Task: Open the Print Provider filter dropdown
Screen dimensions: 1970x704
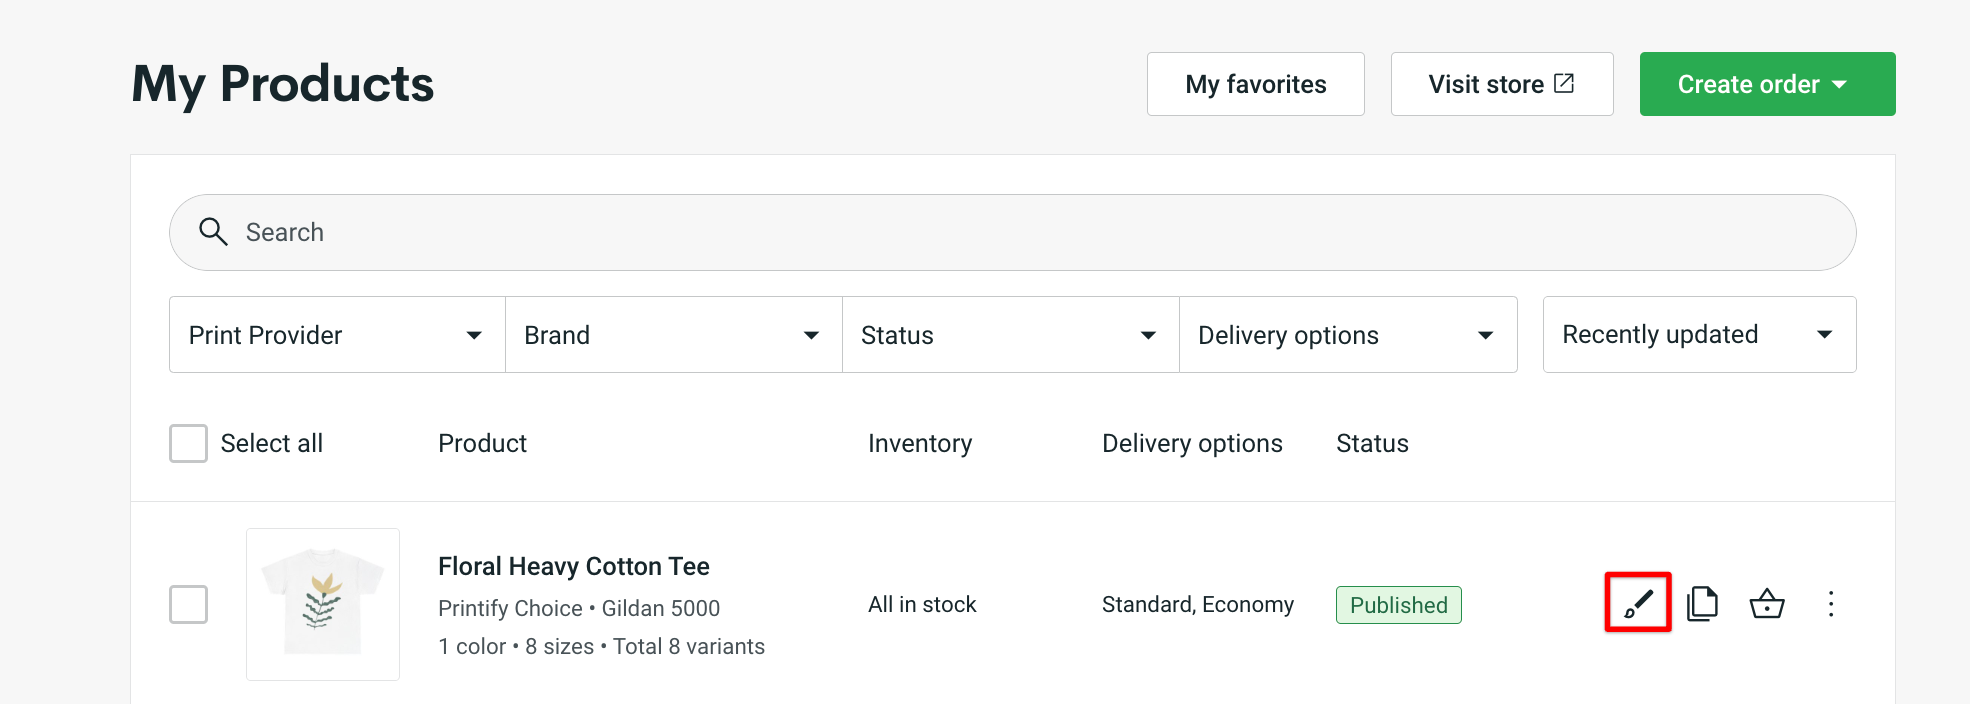Action: pos(335,334)
